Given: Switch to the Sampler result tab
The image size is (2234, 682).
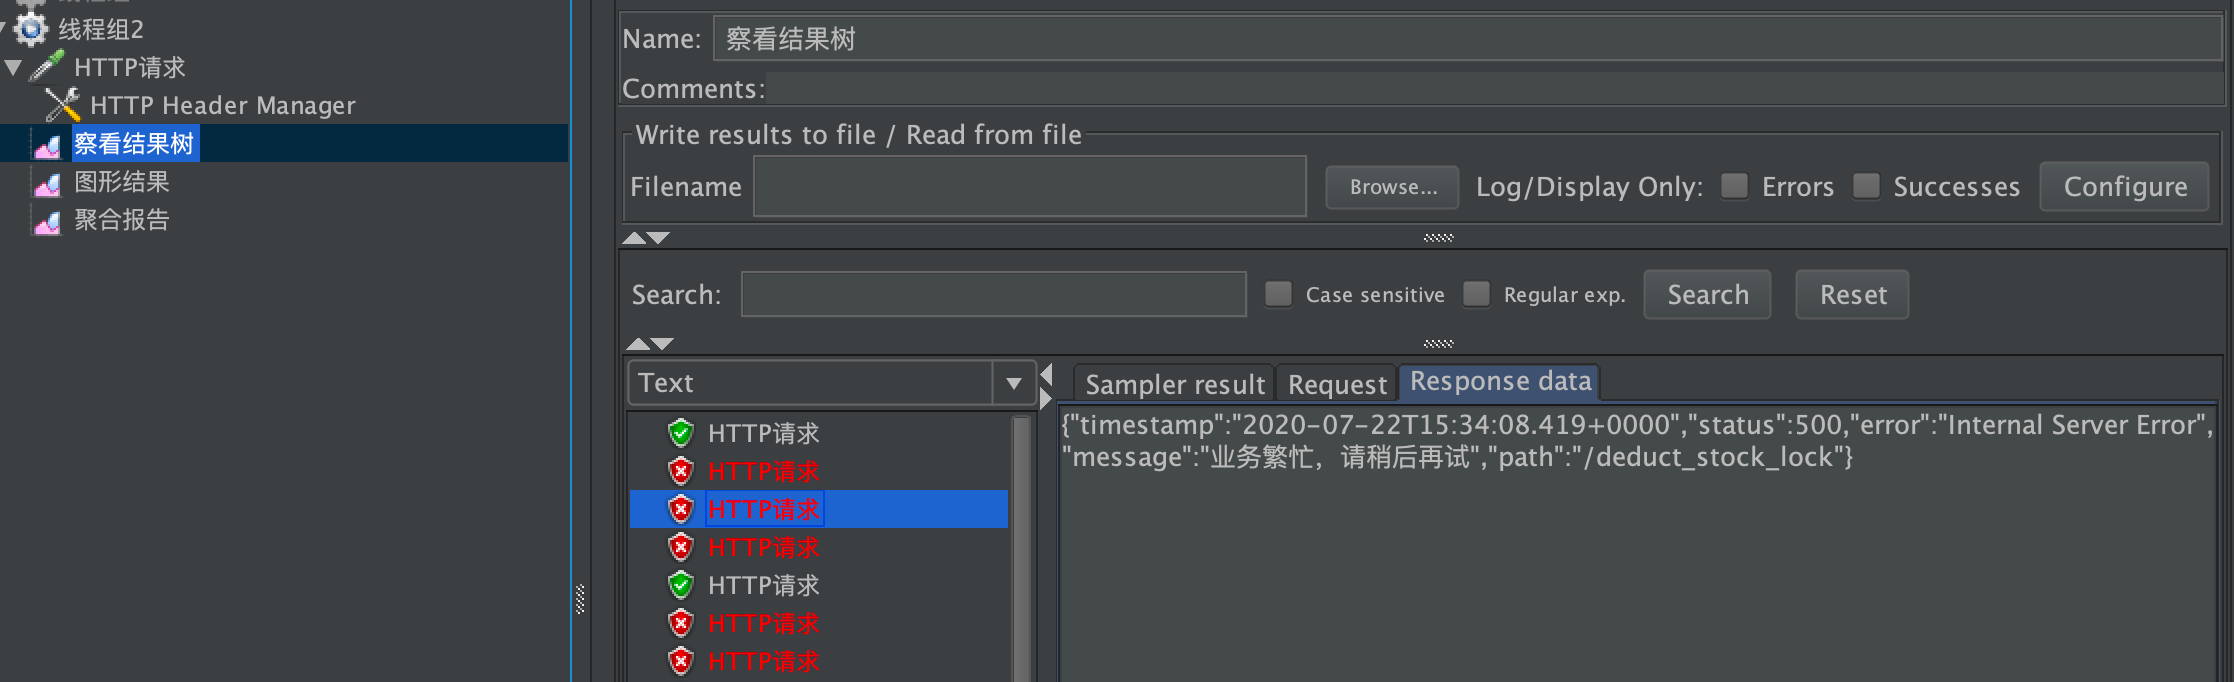Looking at the screenshot, I should pyautogui.click(x=1174, y=384).
